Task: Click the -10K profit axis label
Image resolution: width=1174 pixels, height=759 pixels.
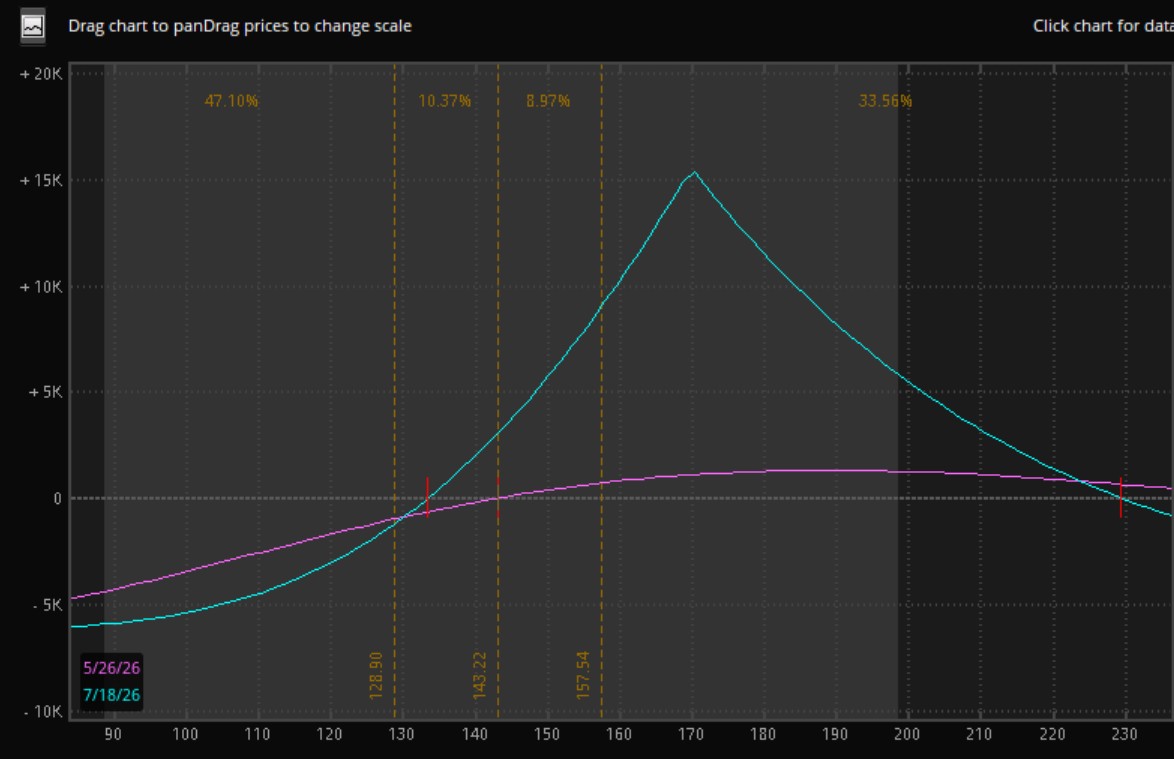Action: point(43,711)
